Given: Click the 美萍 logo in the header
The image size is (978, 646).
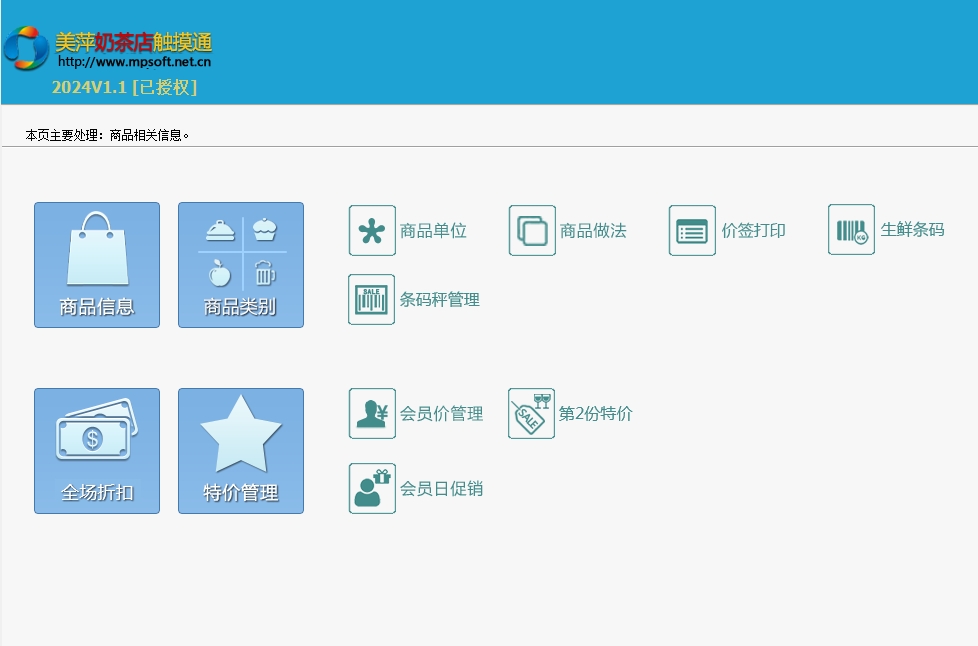Looking at the screenshot, I should coord(26,47).
